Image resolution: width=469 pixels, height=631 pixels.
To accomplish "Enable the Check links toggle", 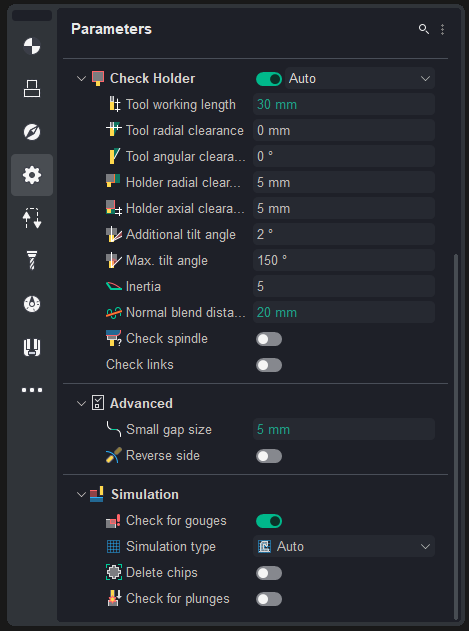I will click(x=269, y=365).
